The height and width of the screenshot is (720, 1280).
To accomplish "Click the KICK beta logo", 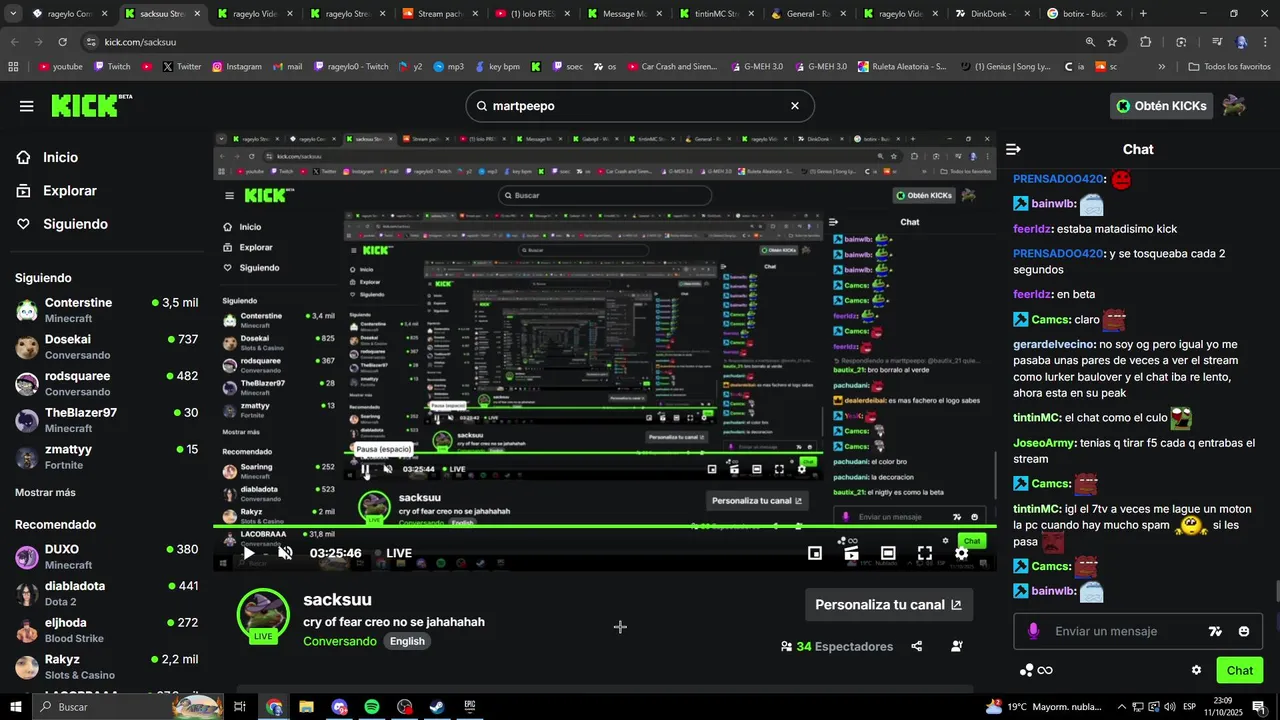I will [x=91, y=105].
